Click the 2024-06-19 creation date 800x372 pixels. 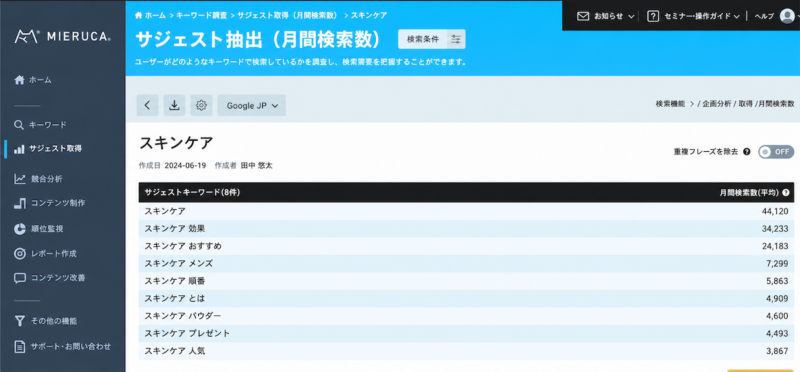tap(185, 166)
